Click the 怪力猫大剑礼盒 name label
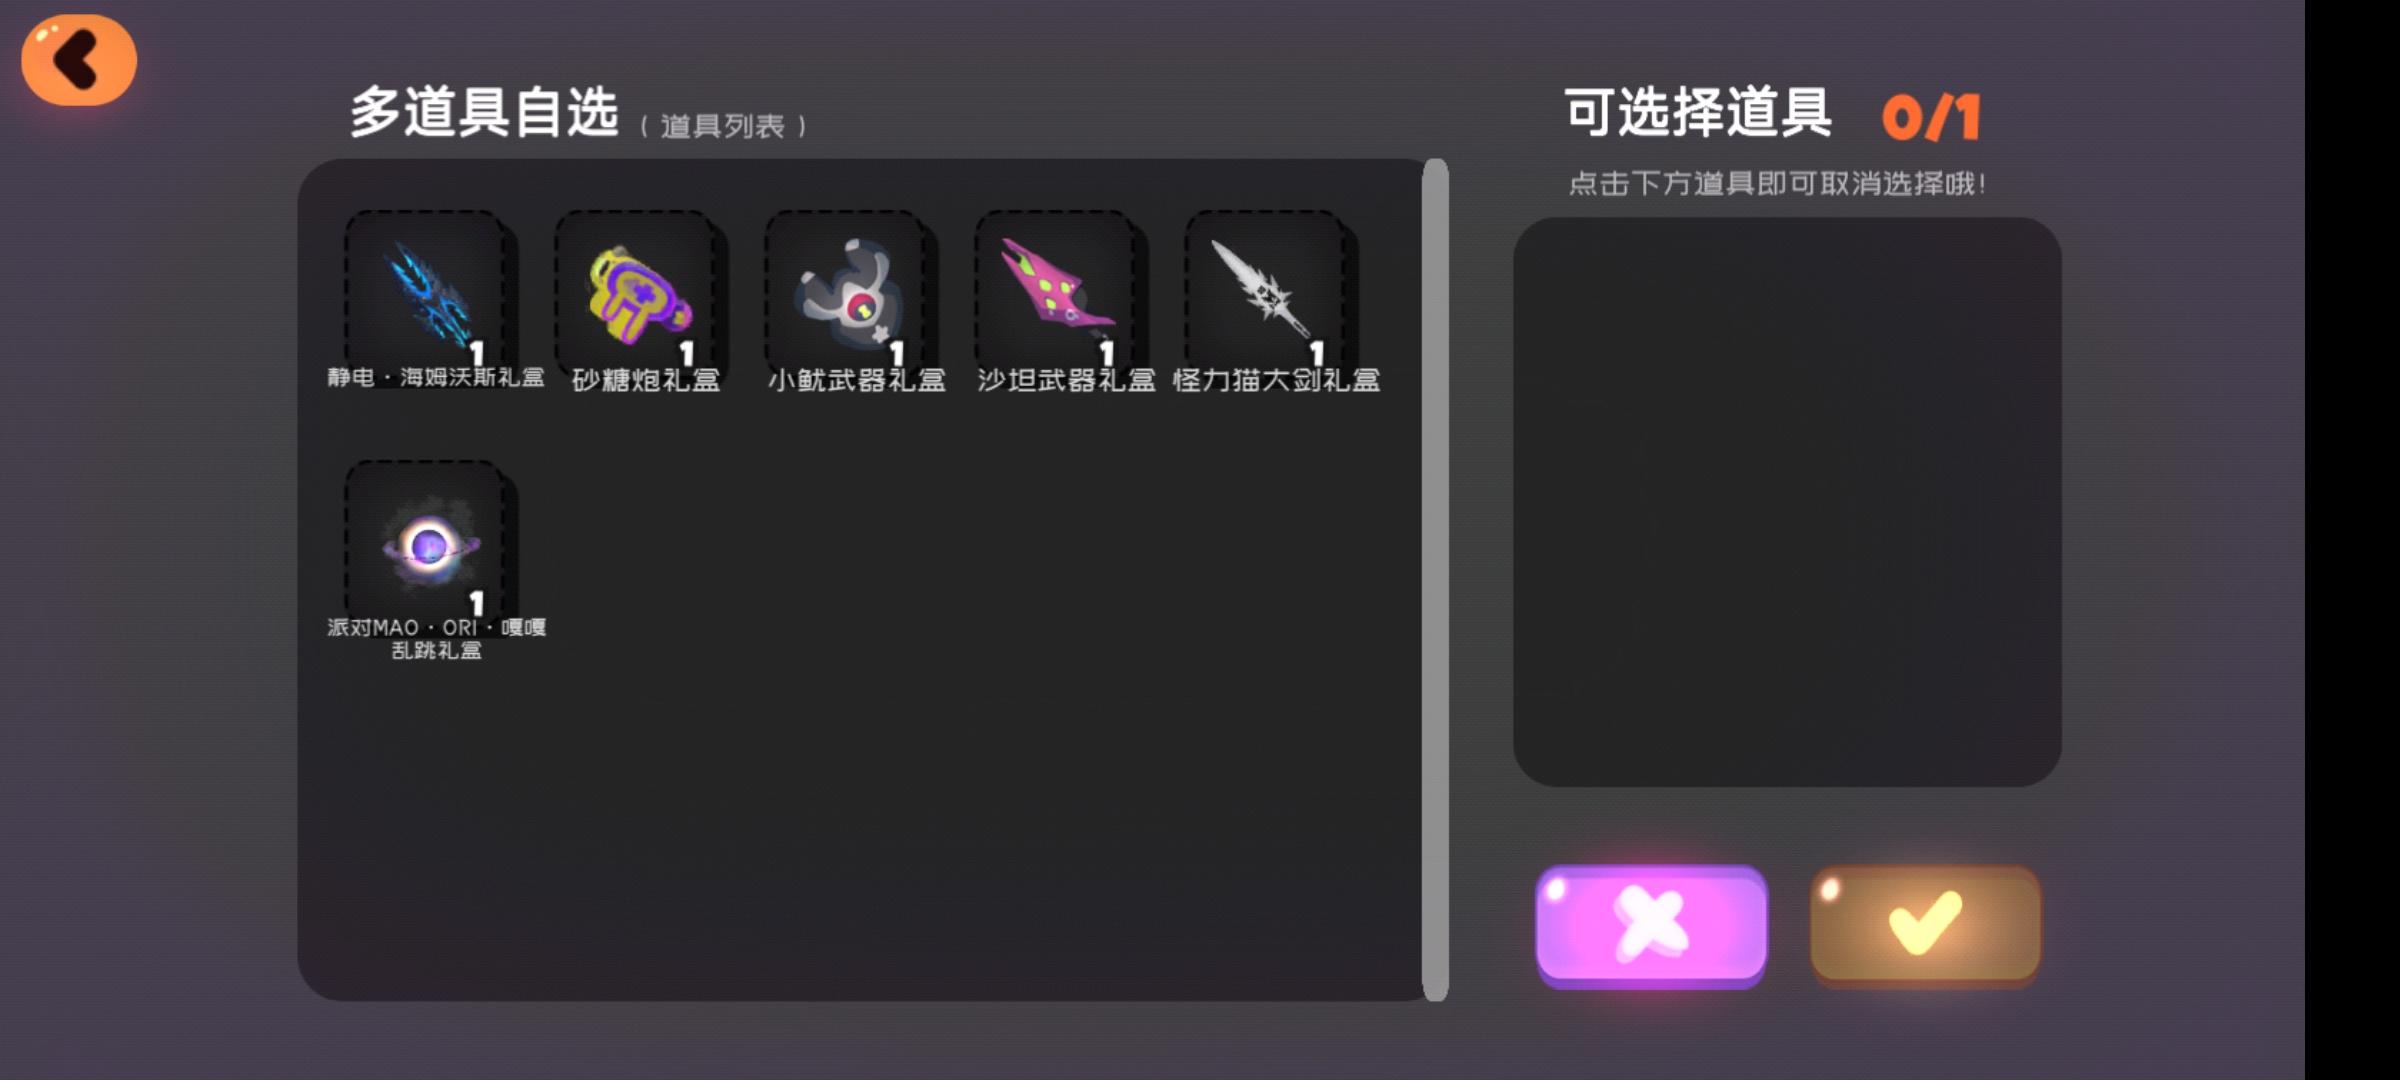Viewport: 2400px width, 1080px height. 1276,381
